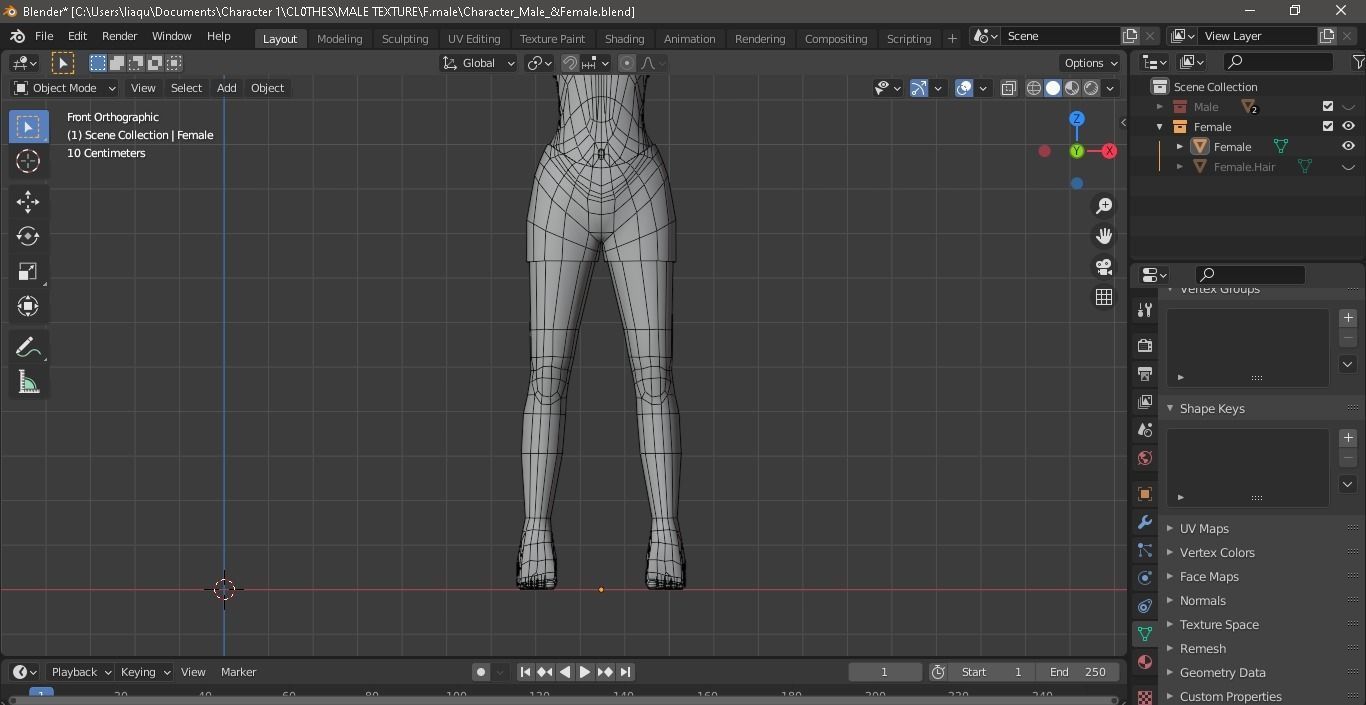Expand the Vertex Colors panel
Image resolution: width=1366 pixels, height=705 pixels.
pyautogui.click(x=1217, y=553)
